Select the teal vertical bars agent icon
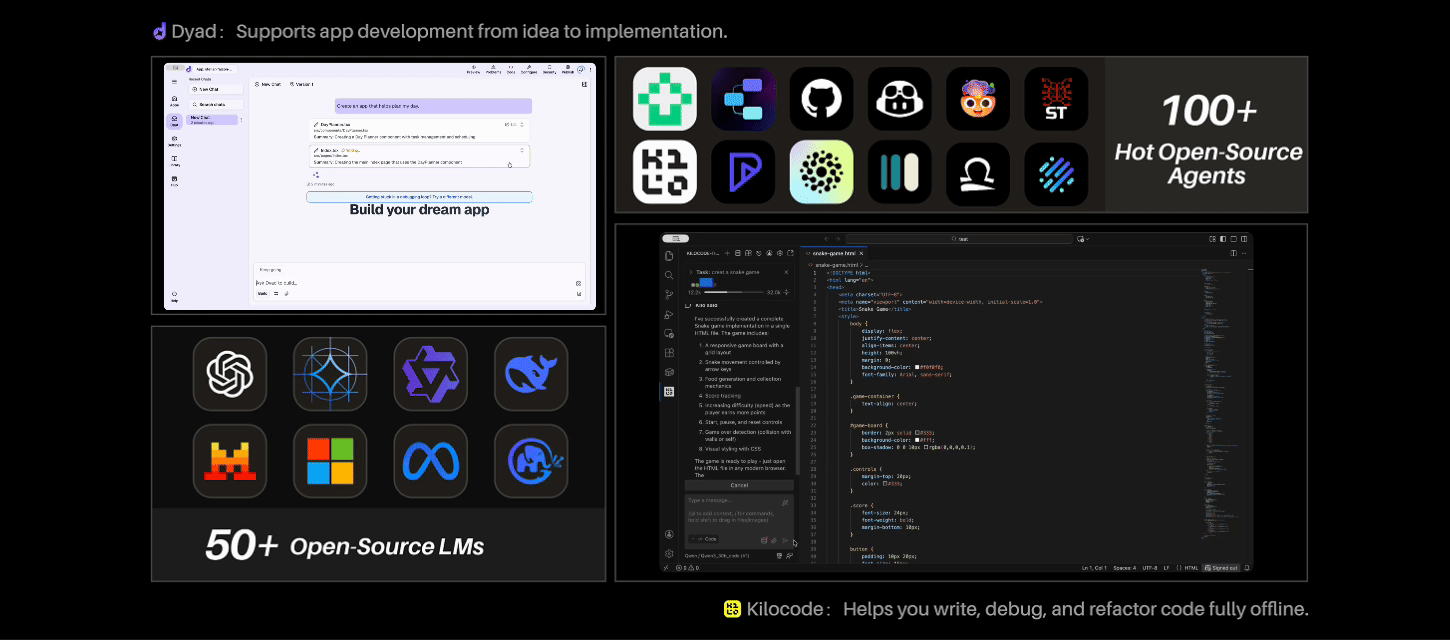The image size is (1450, 640). [x=899, y=172]
